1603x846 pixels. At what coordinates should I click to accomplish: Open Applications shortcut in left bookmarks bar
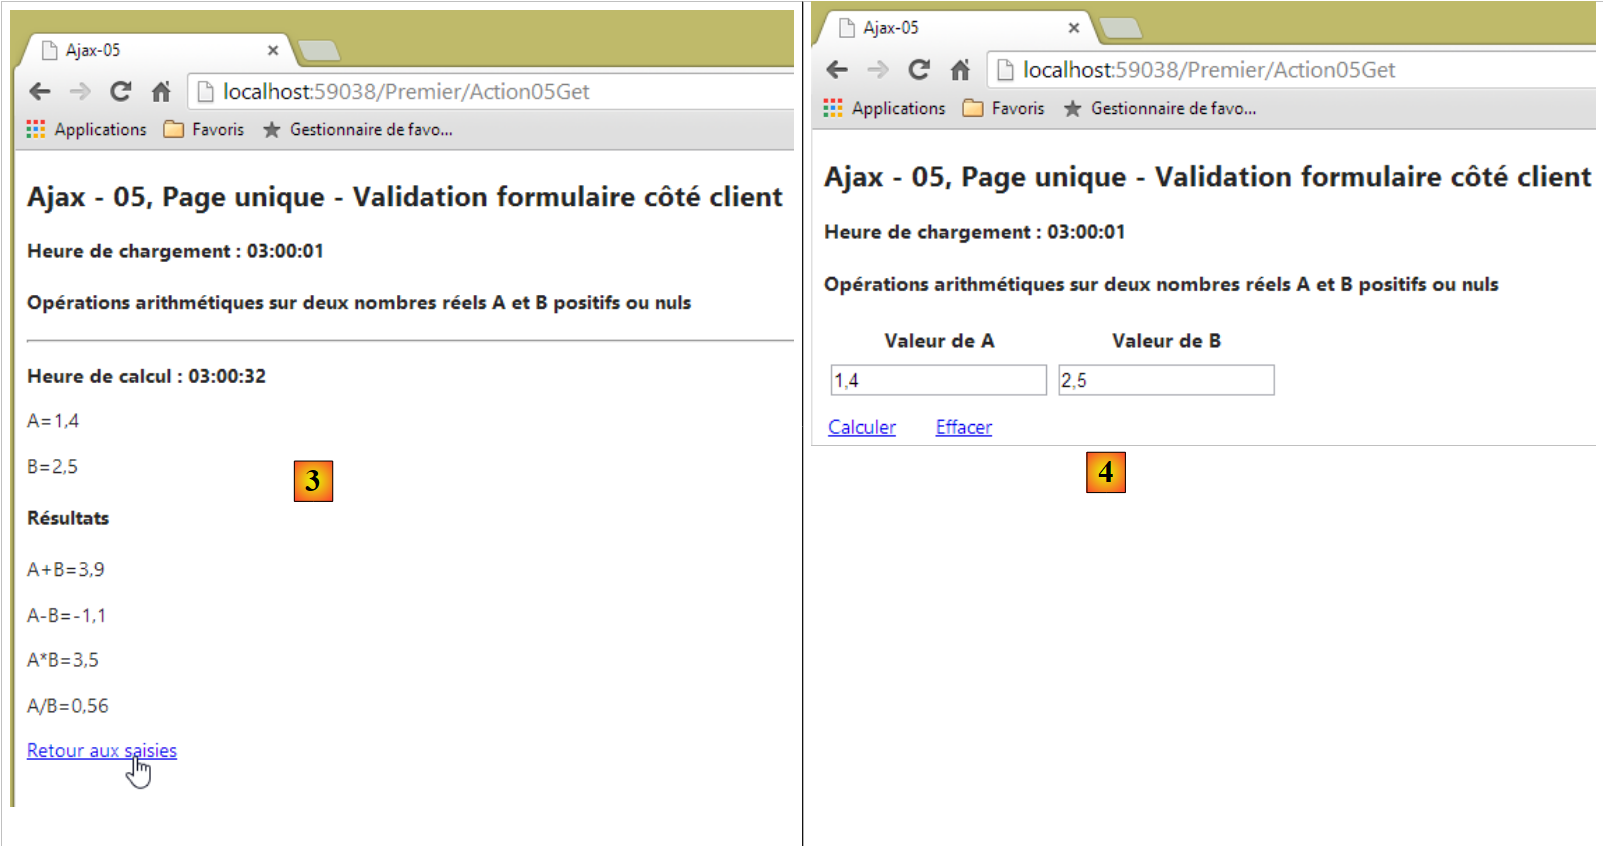point(87,130)
